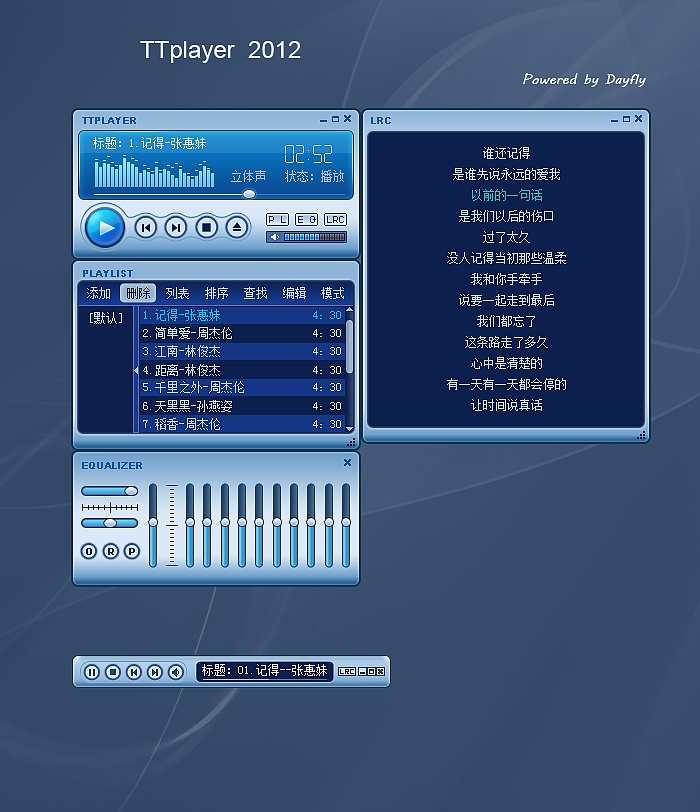700x812 pixels.
Task: Click the equalizer O button
Action: pos(89,551)
